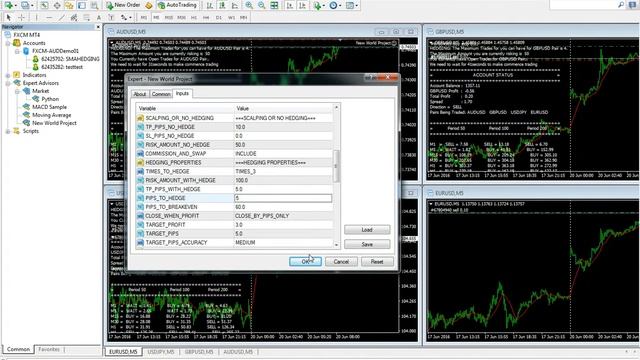Switch timeframe to M30

click(x=182, y=18)
